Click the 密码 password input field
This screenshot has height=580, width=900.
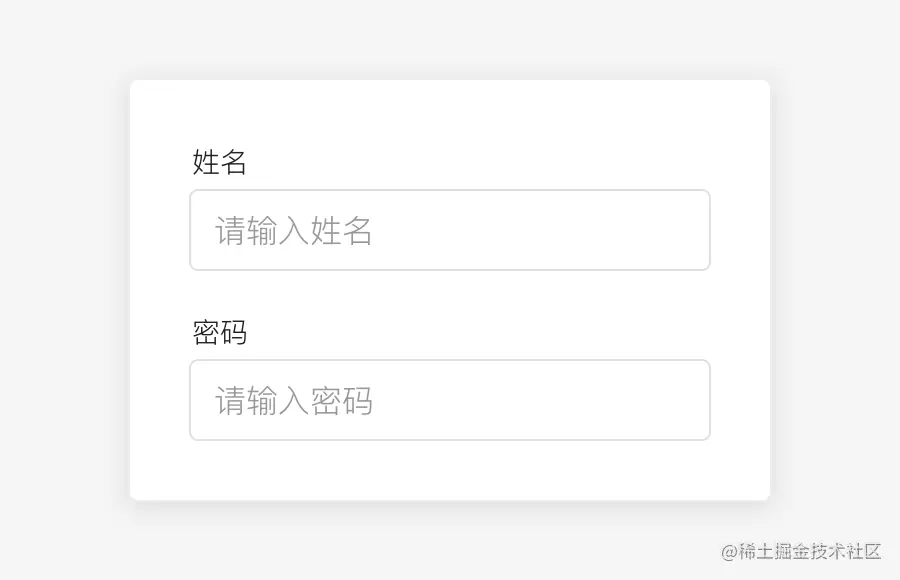click(450, 400)
